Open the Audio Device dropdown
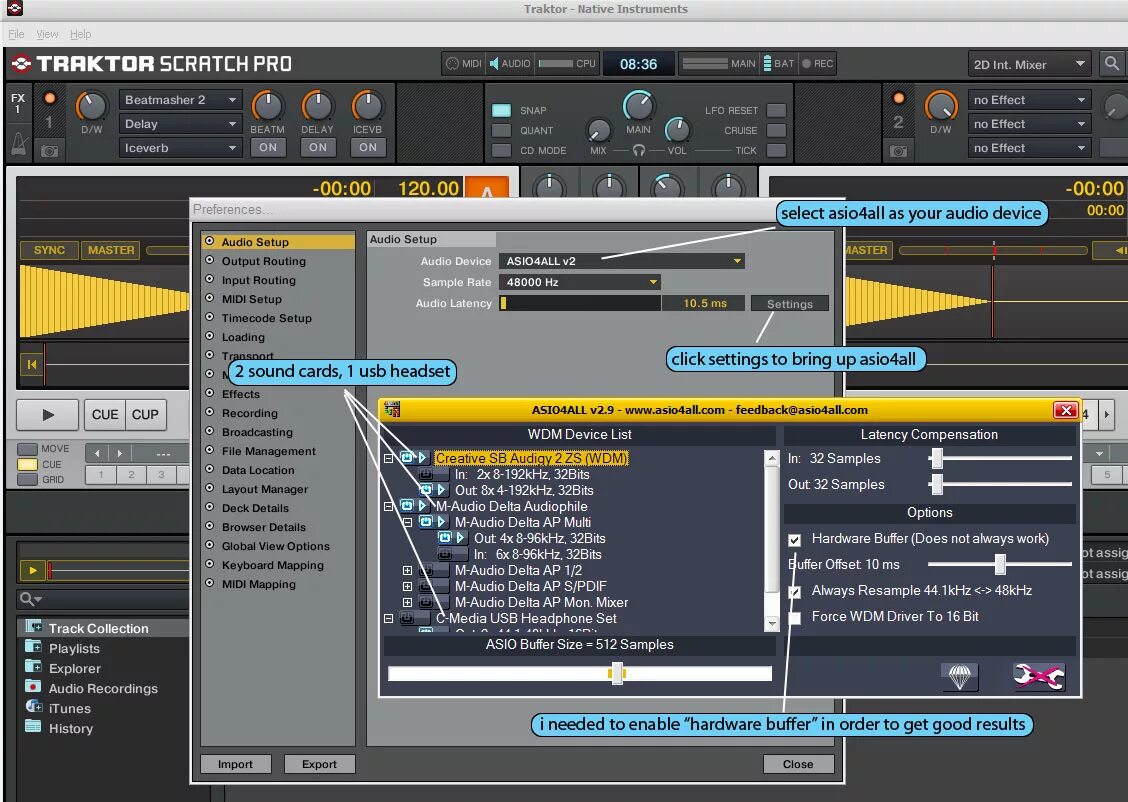 coord(622,261)
